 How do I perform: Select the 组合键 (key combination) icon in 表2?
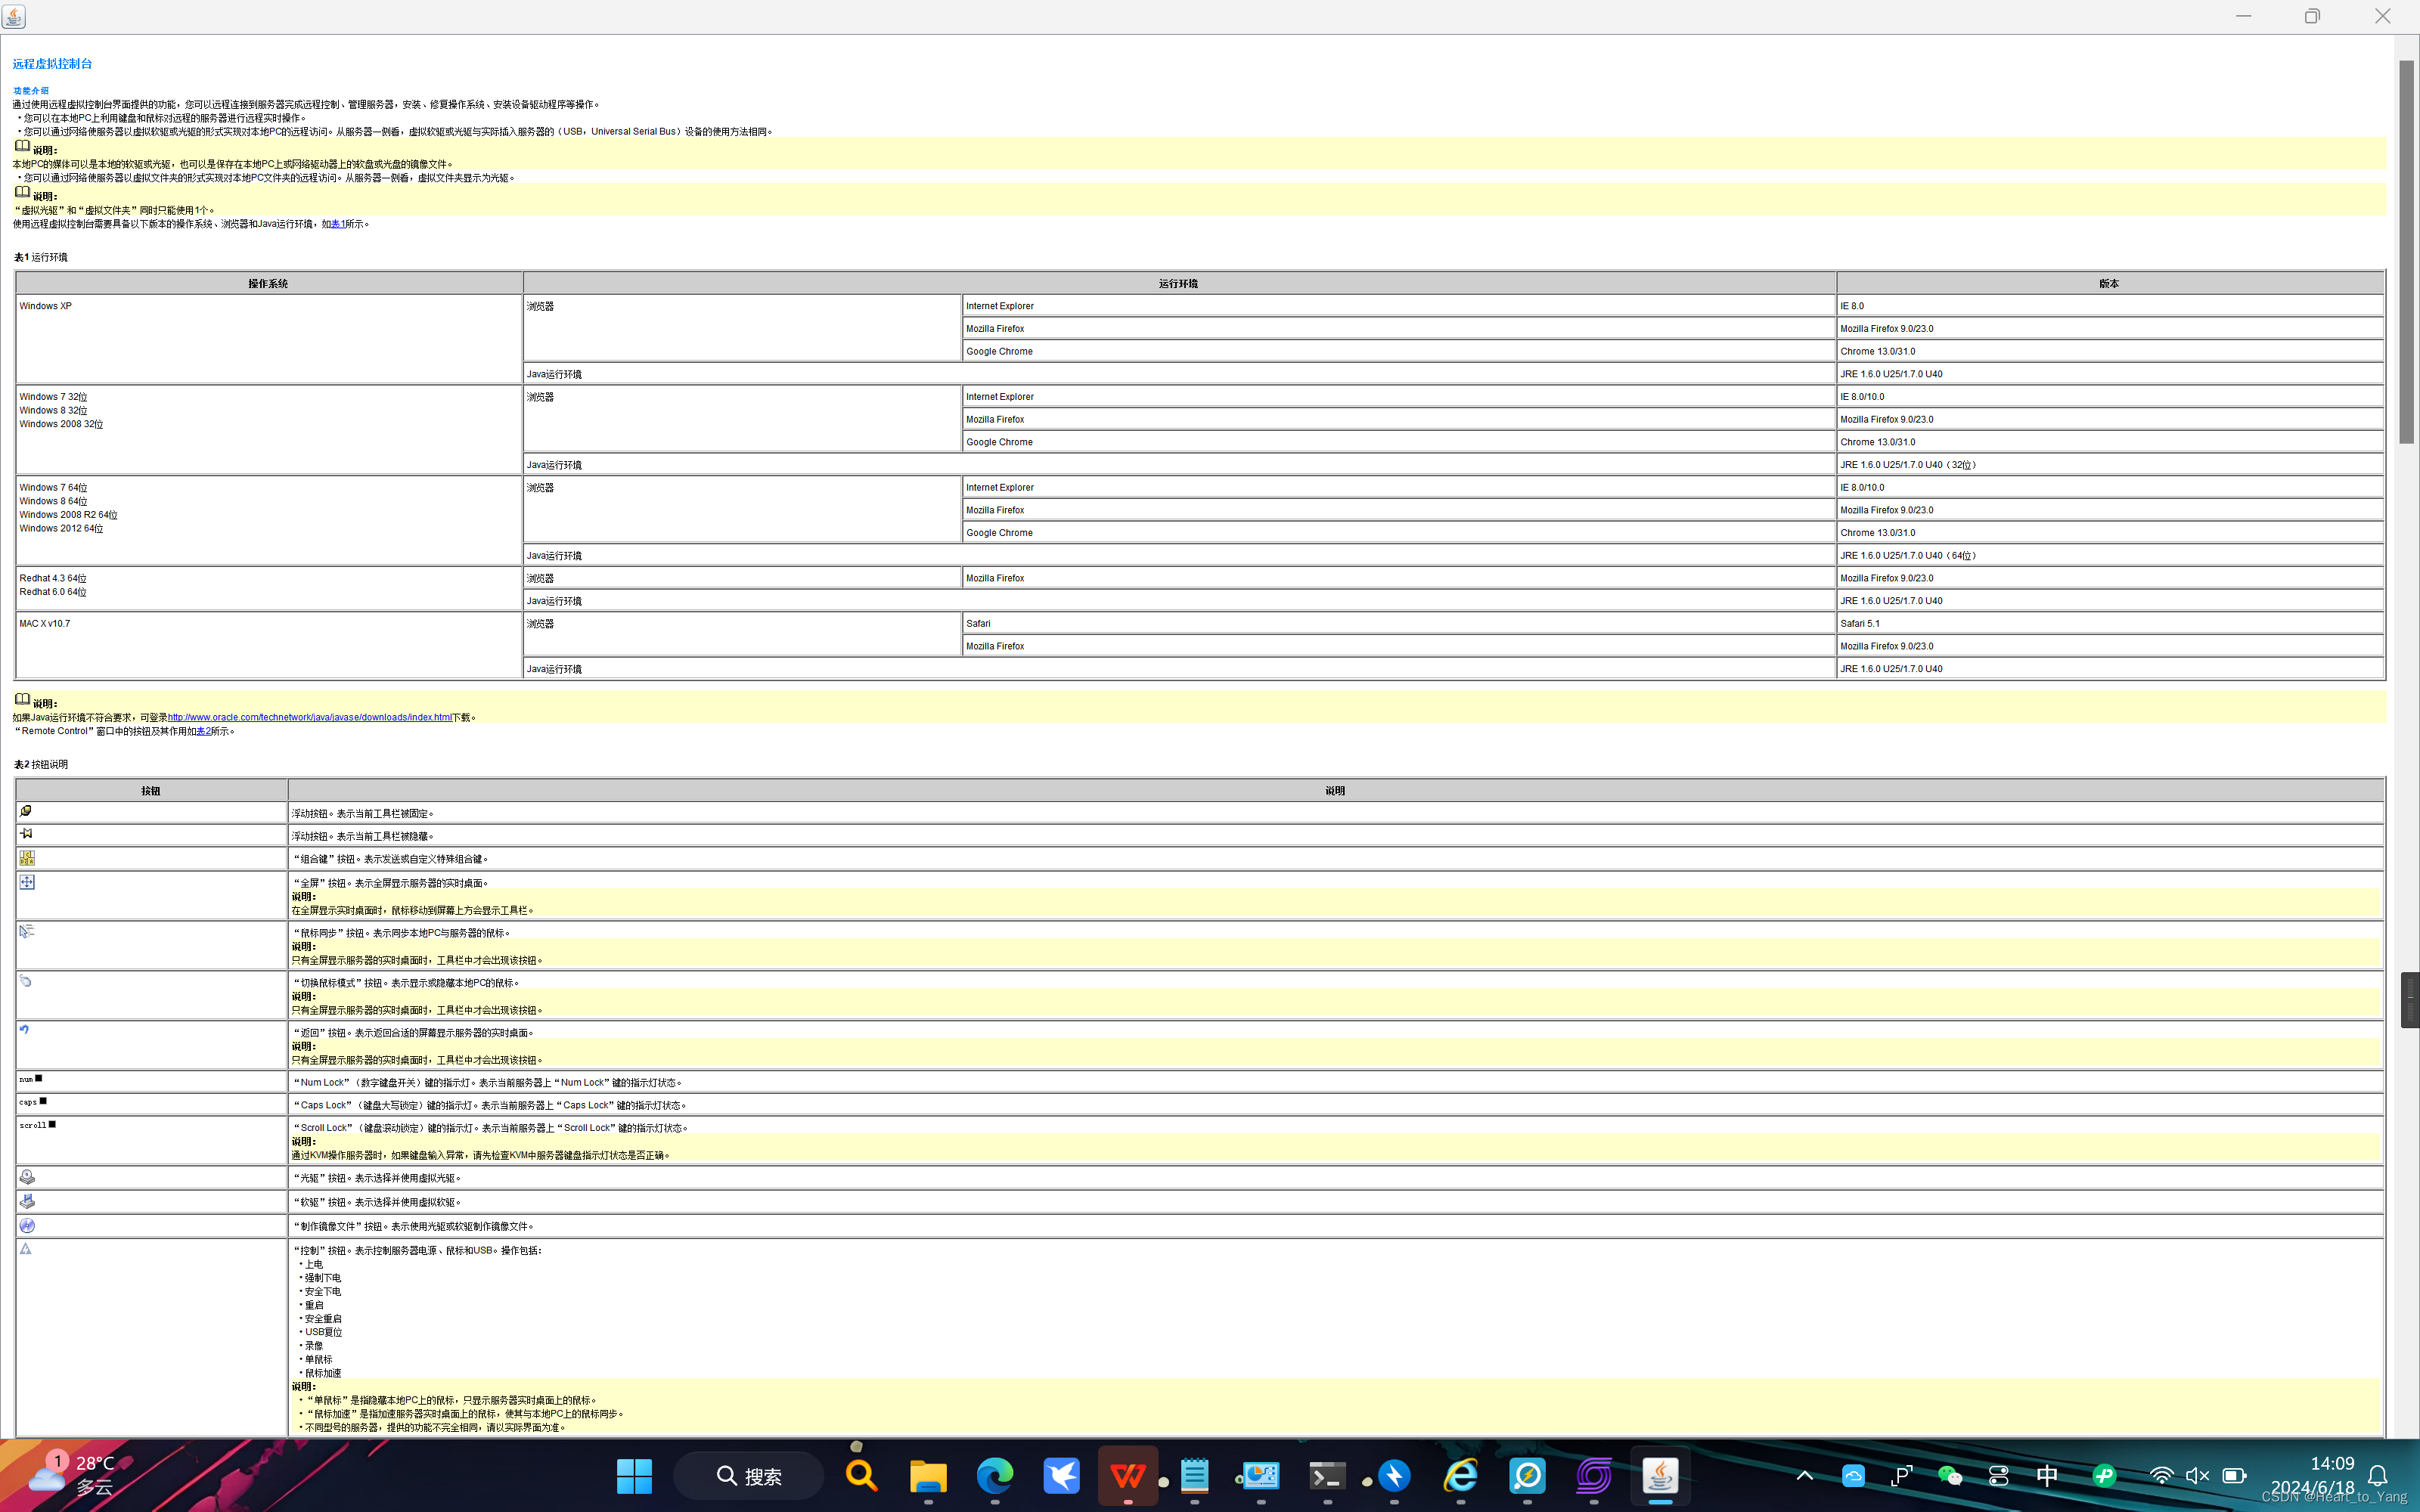[x=27, y=858]
